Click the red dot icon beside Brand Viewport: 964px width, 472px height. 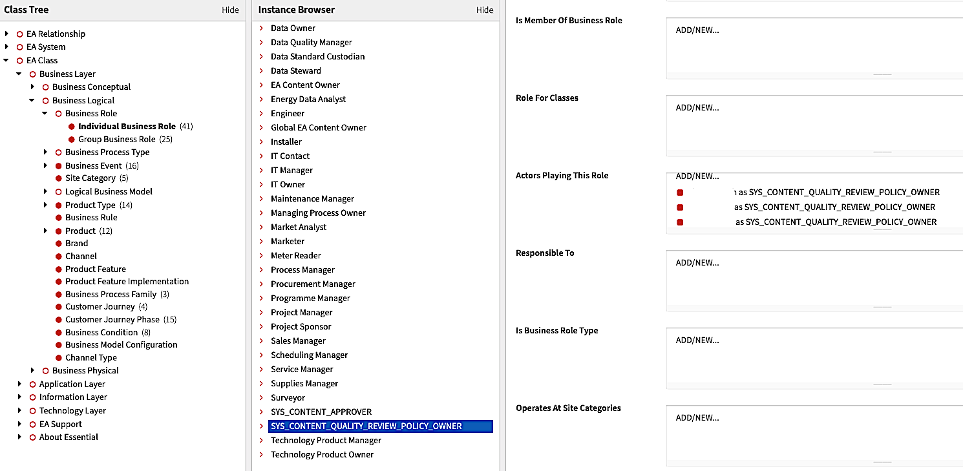(x=58, y=243)
